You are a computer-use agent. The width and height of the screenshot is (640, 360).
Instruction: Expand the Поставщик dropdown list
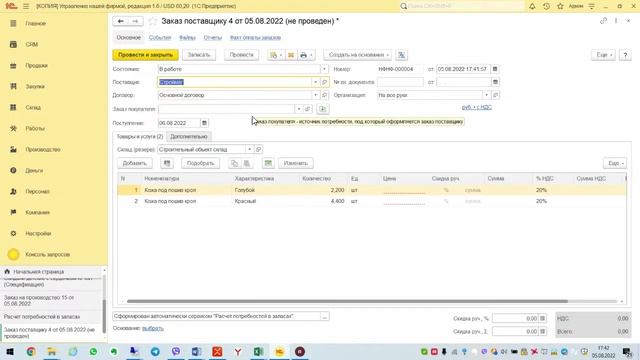[315, 82]
